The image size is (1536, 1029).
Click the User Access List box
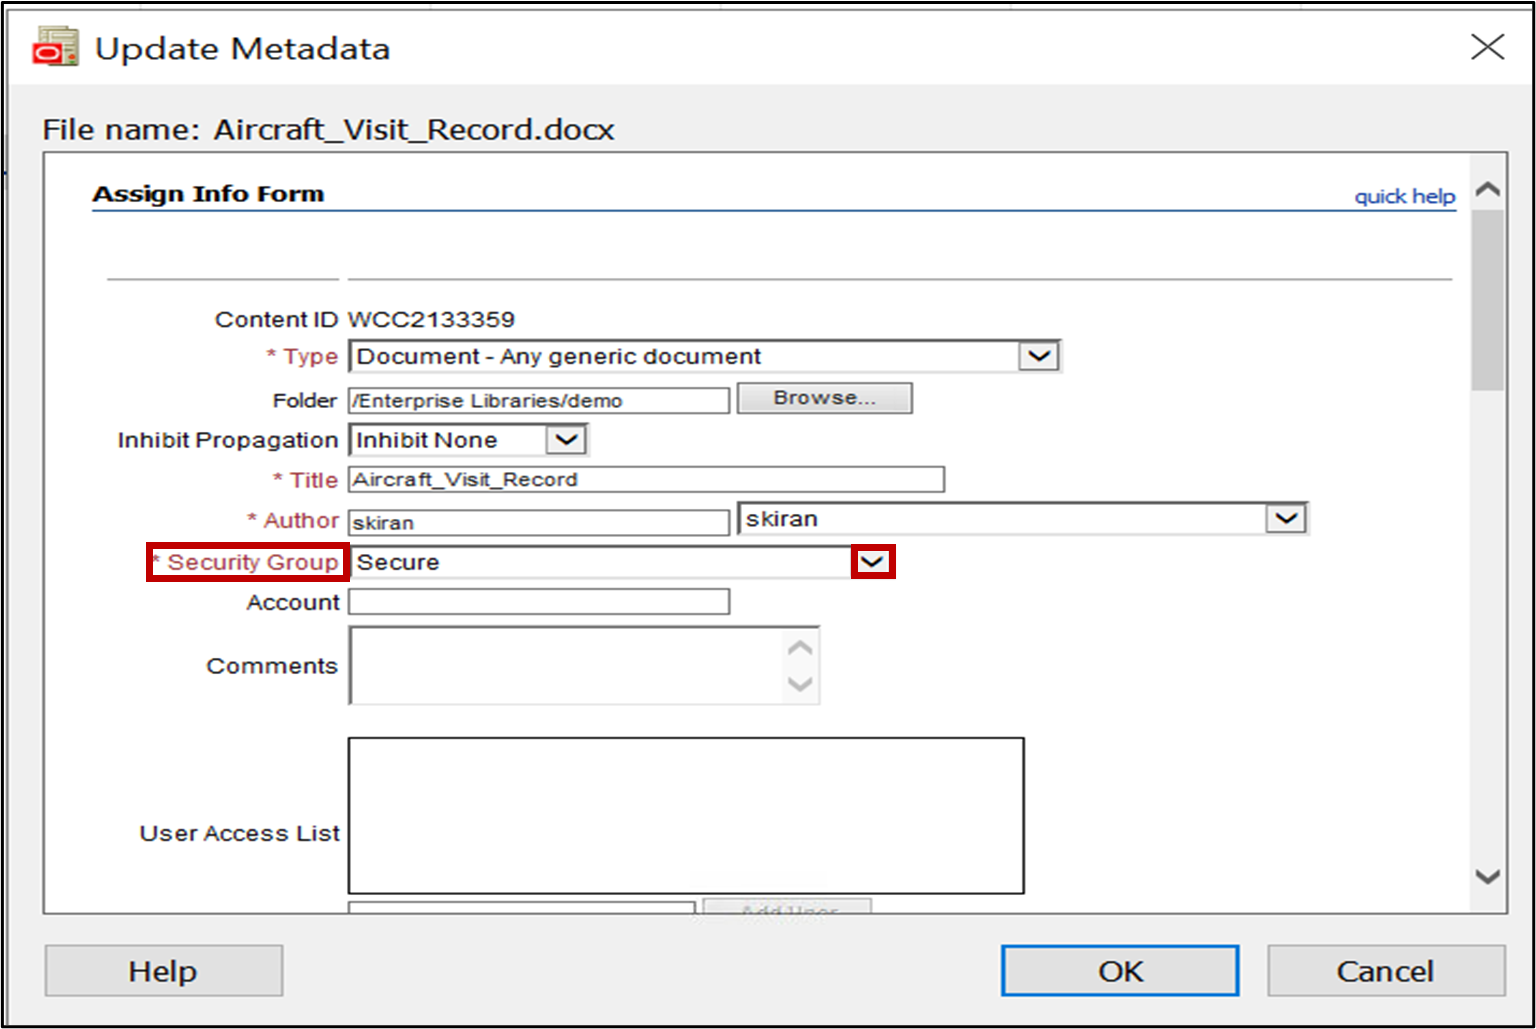(x=685, y=815)
